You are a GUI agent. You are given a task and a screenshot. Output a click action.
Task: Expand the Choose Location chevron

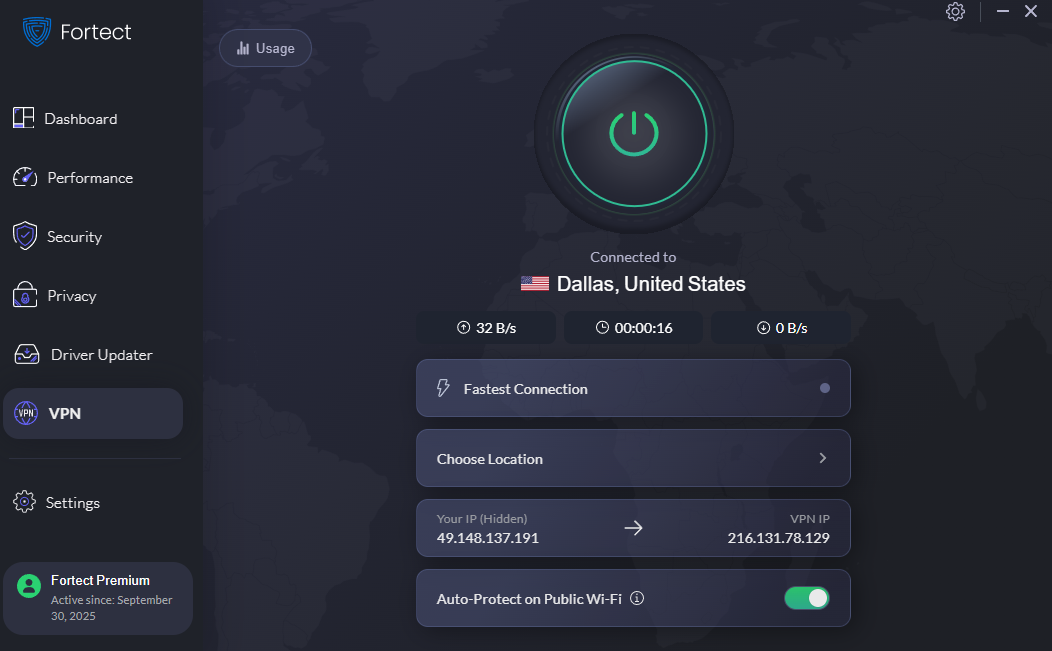click(823, 458)
